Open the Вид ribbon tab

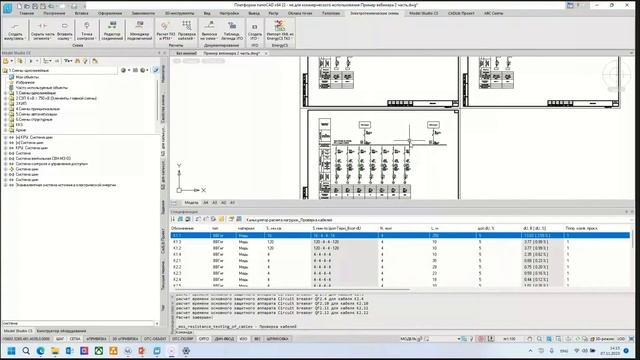coord(207,13)
